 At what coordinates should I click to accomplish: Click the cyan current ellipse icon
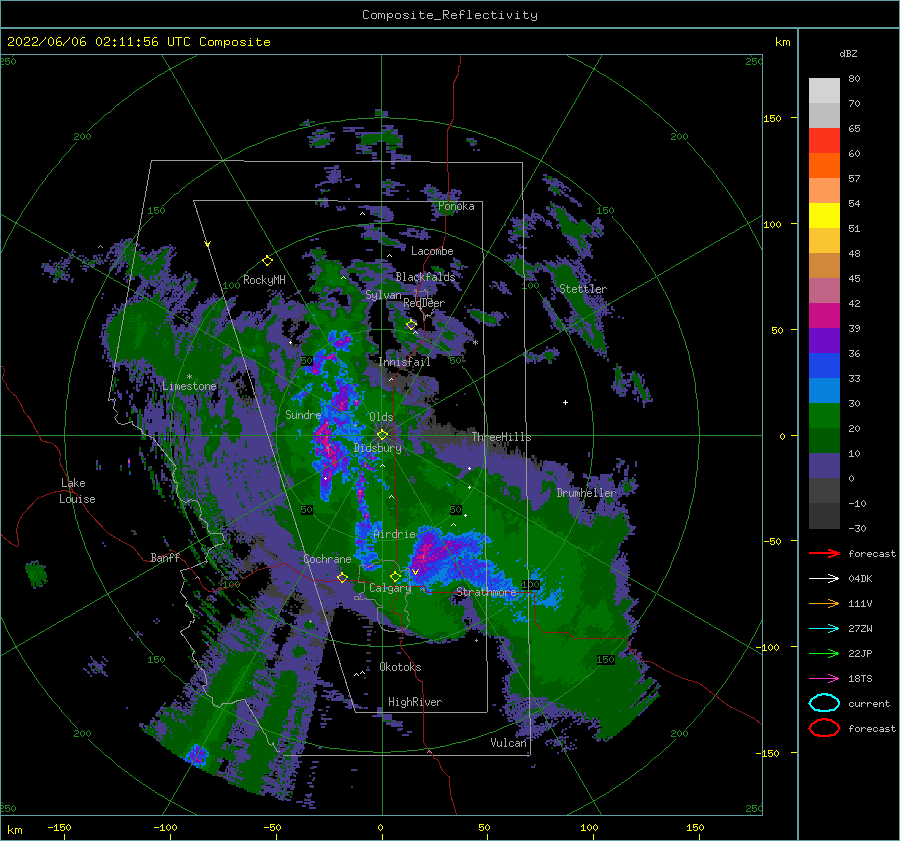824,703
